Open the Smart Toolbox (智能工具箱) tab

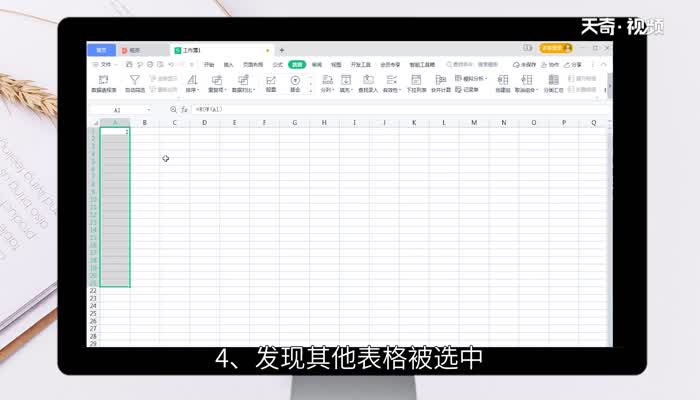422,65
